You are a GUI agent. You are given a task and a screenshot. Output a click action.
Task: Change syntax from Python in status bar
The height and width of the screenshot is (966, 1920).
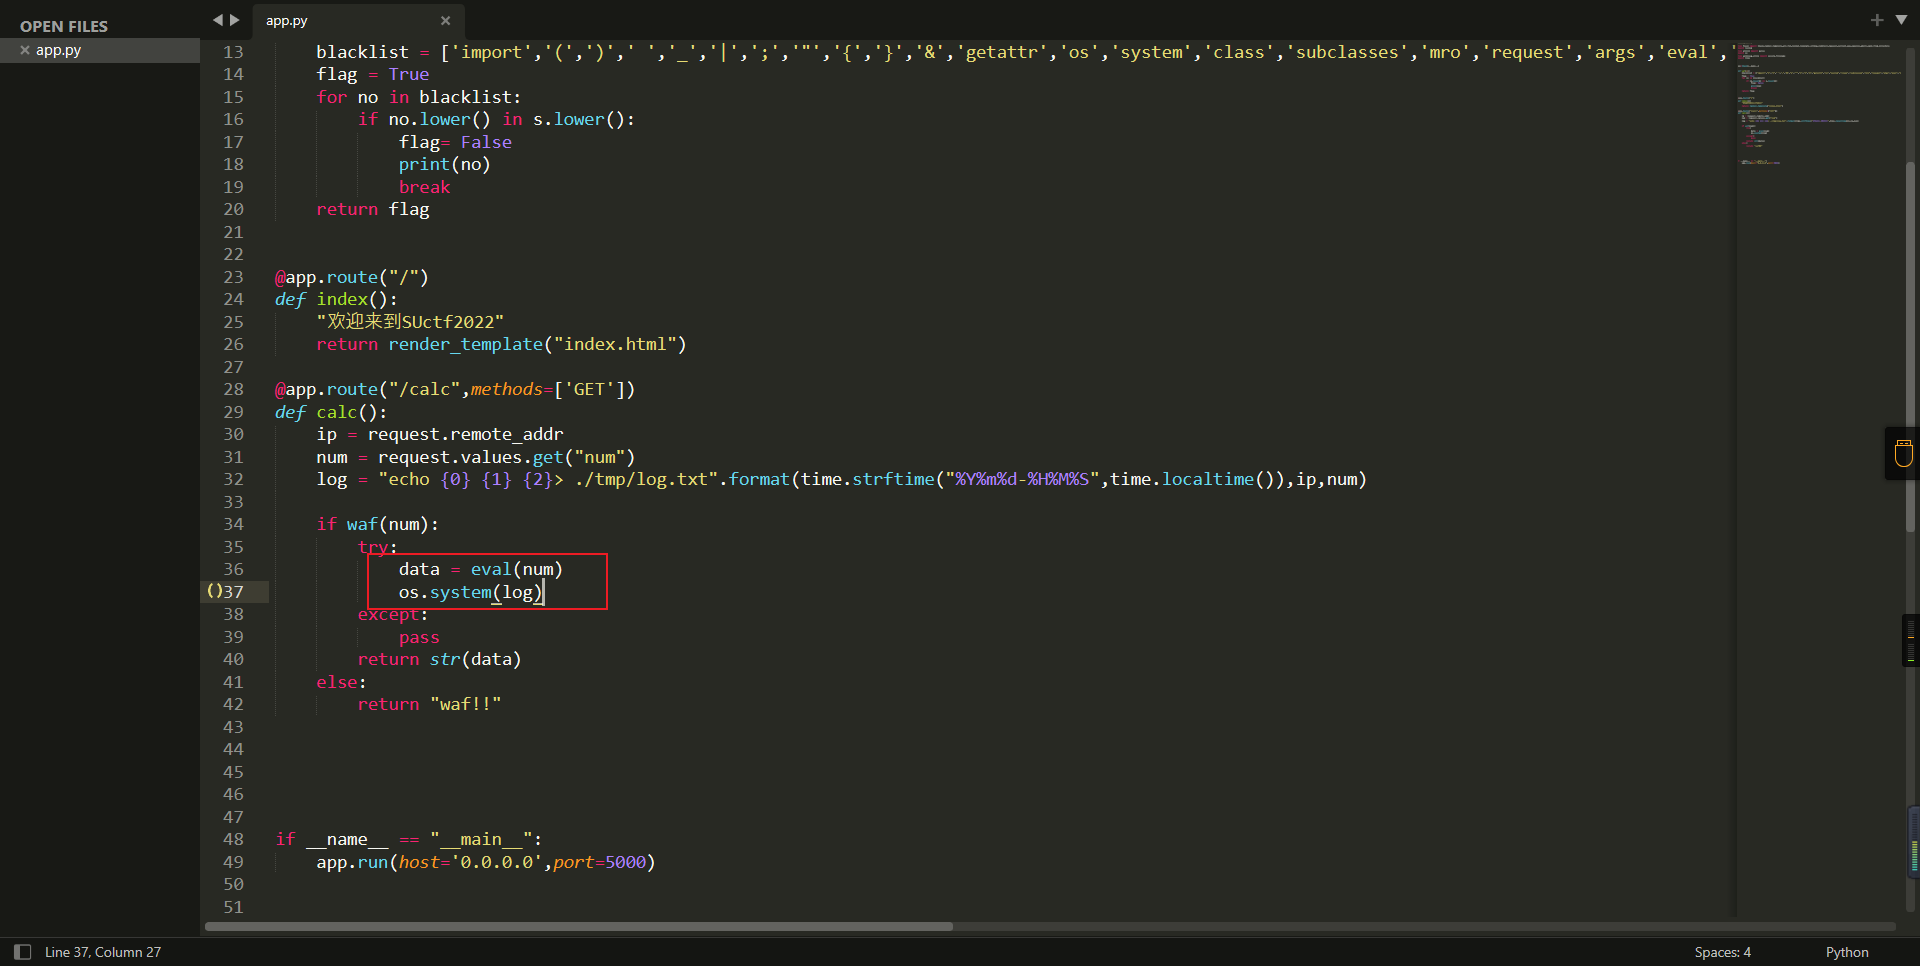[x=1847, y=952]
